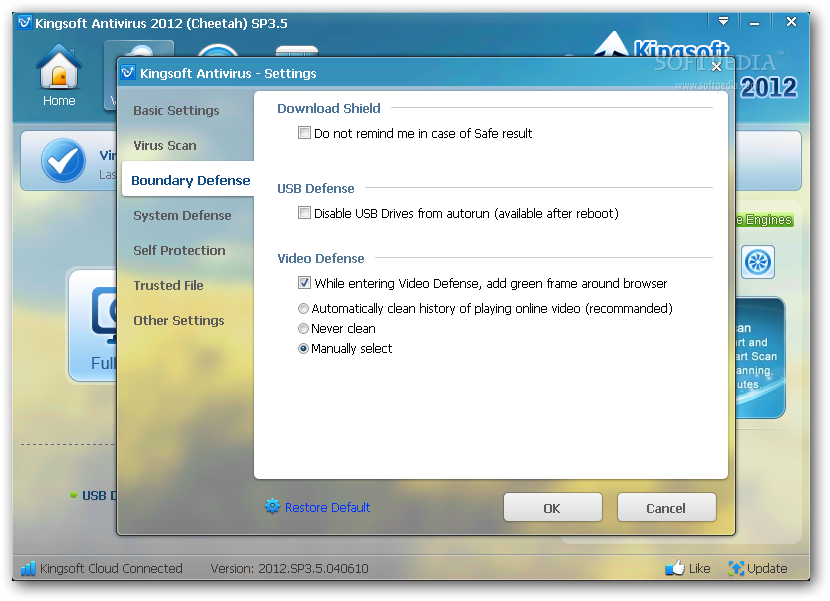
Task: Check Disable USB Drives from autorun
Action: tap(304, 213)
